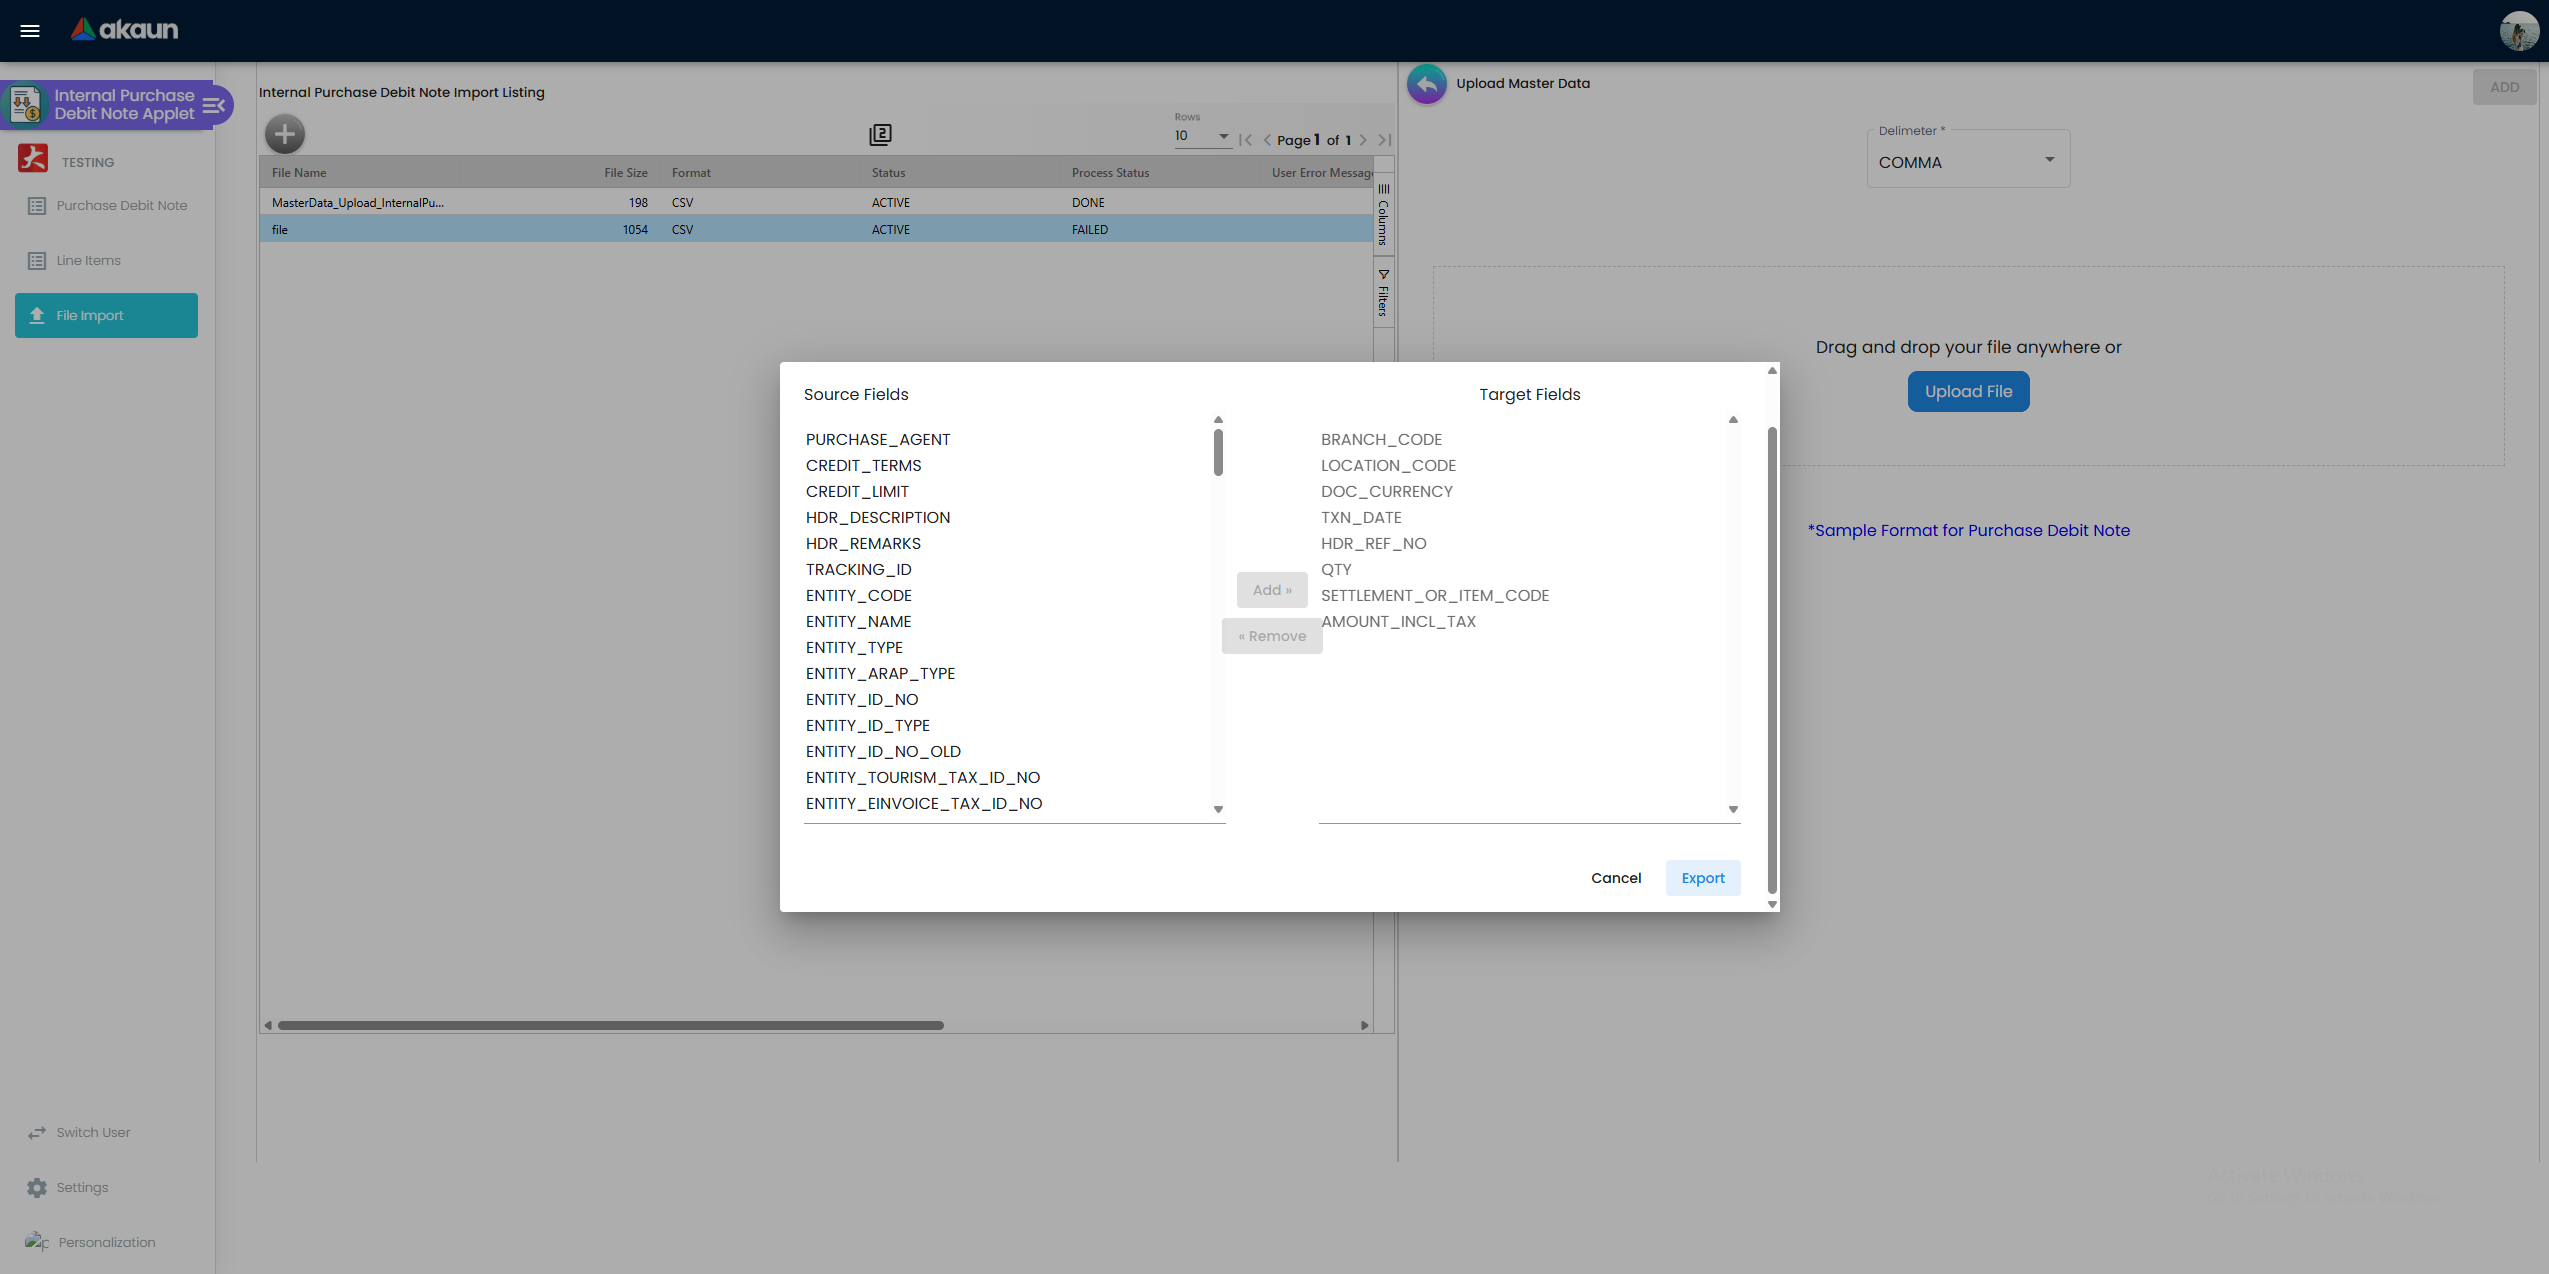This screenshot has width=2549, height=1274.
Task: Click the ADD button top right
Action: tap(2504, 87)
